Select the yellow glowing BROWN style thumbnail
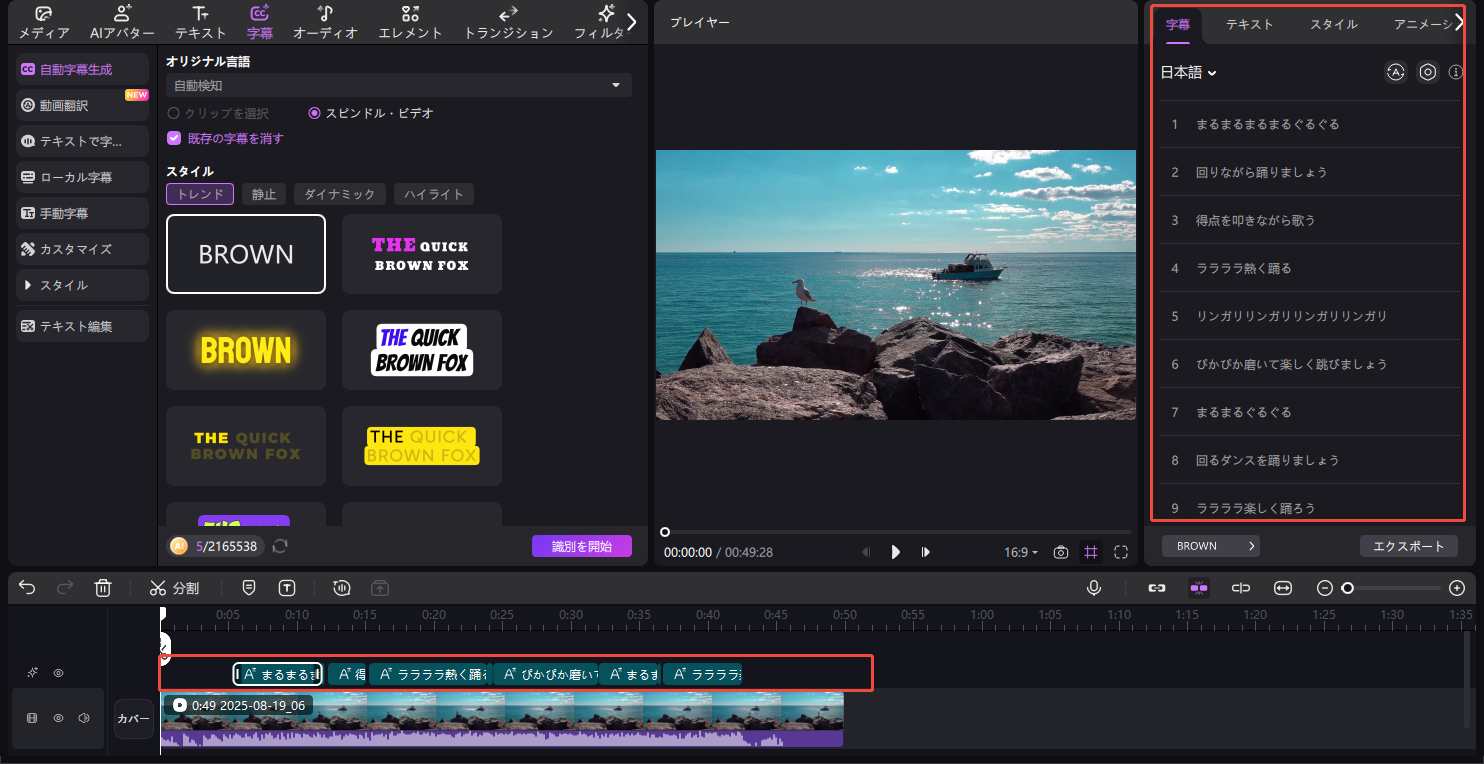This screenshot has height=764, width=1484. (x=246, y=350)
